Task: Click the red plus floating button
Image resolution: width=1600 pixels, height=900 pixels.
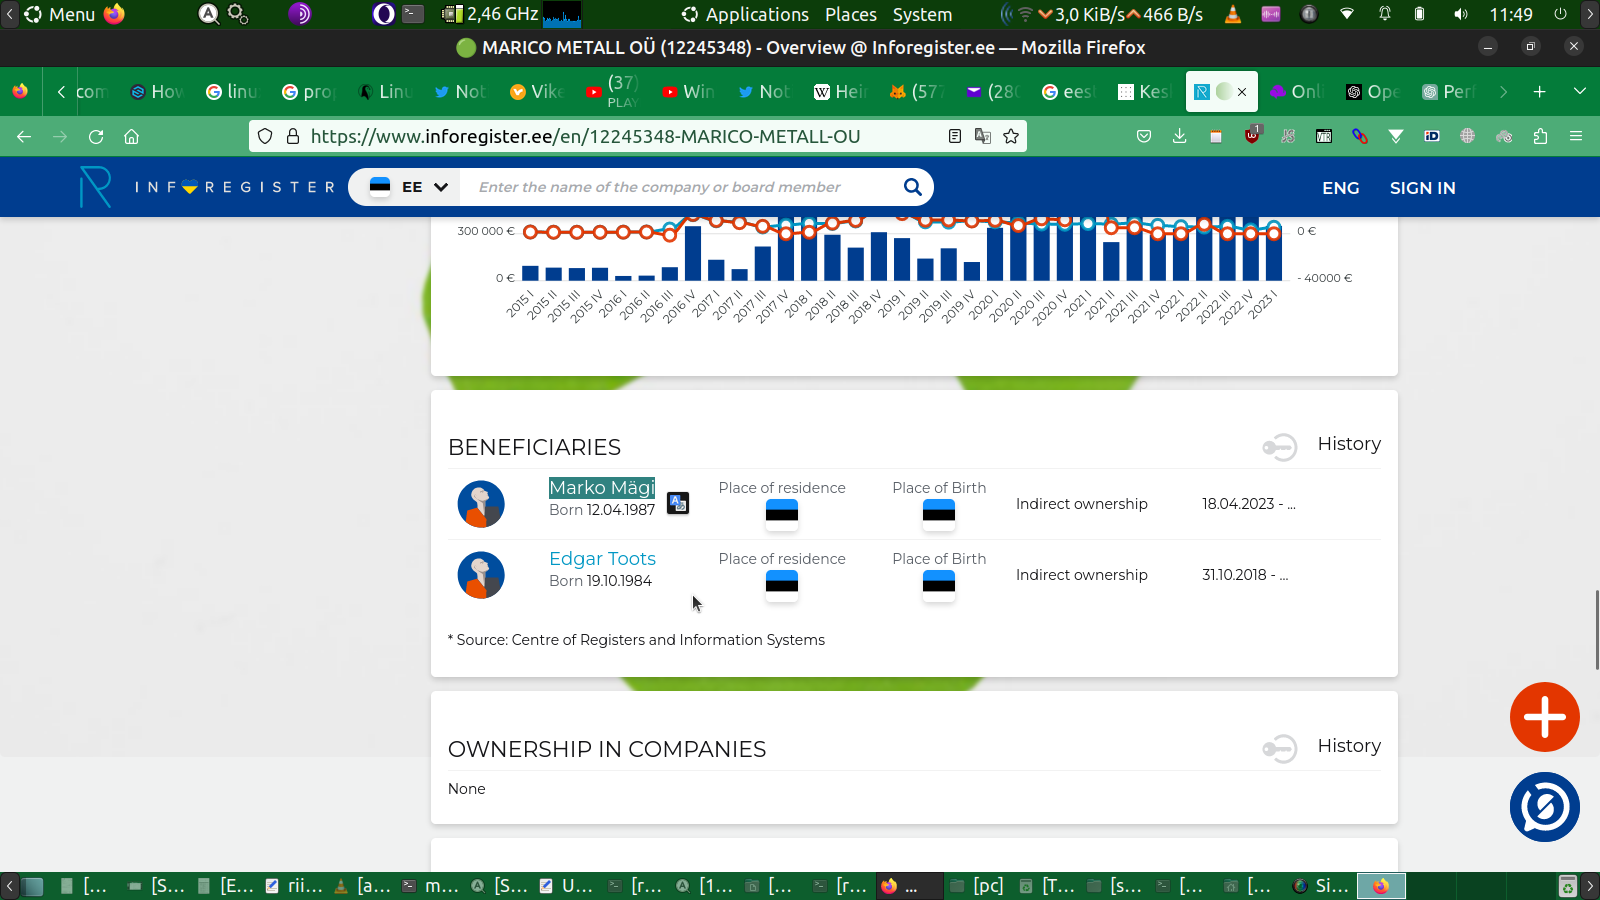Action: pos(1544,717)
